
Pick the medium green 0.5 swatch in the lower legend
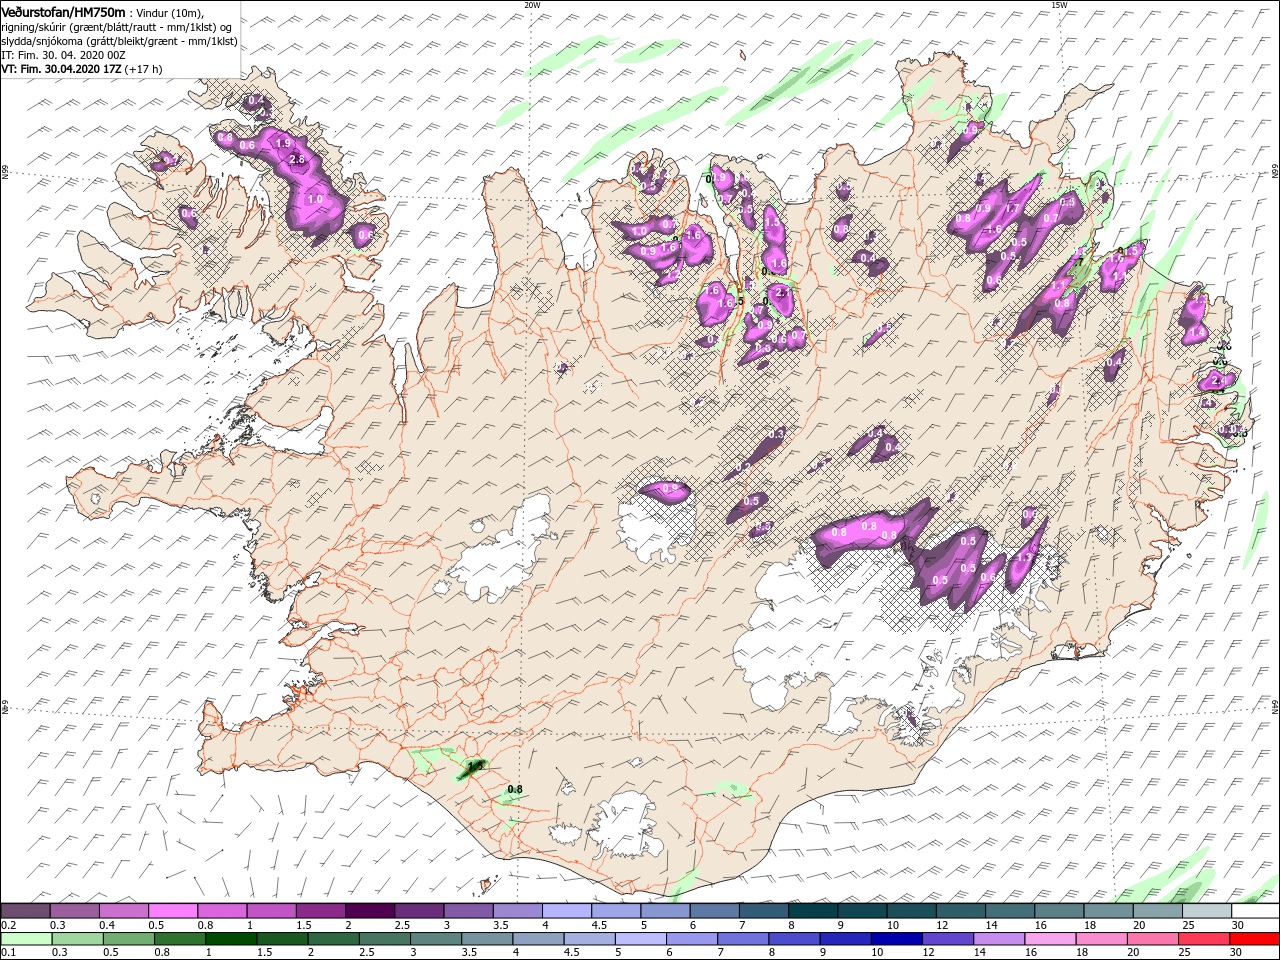pos(128,939)
